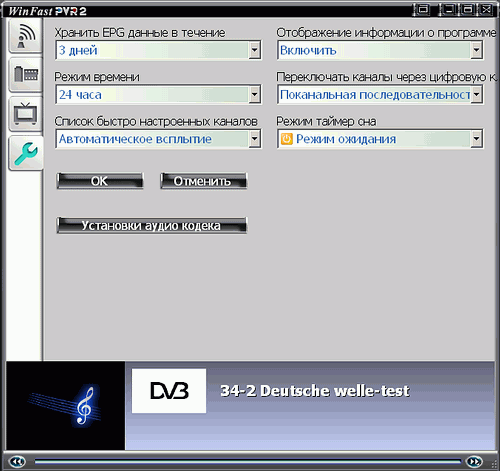This screenshot has width=500, height=471.
Task: Click the 'Отменить' cancel button
Action: tap(203, 181)
